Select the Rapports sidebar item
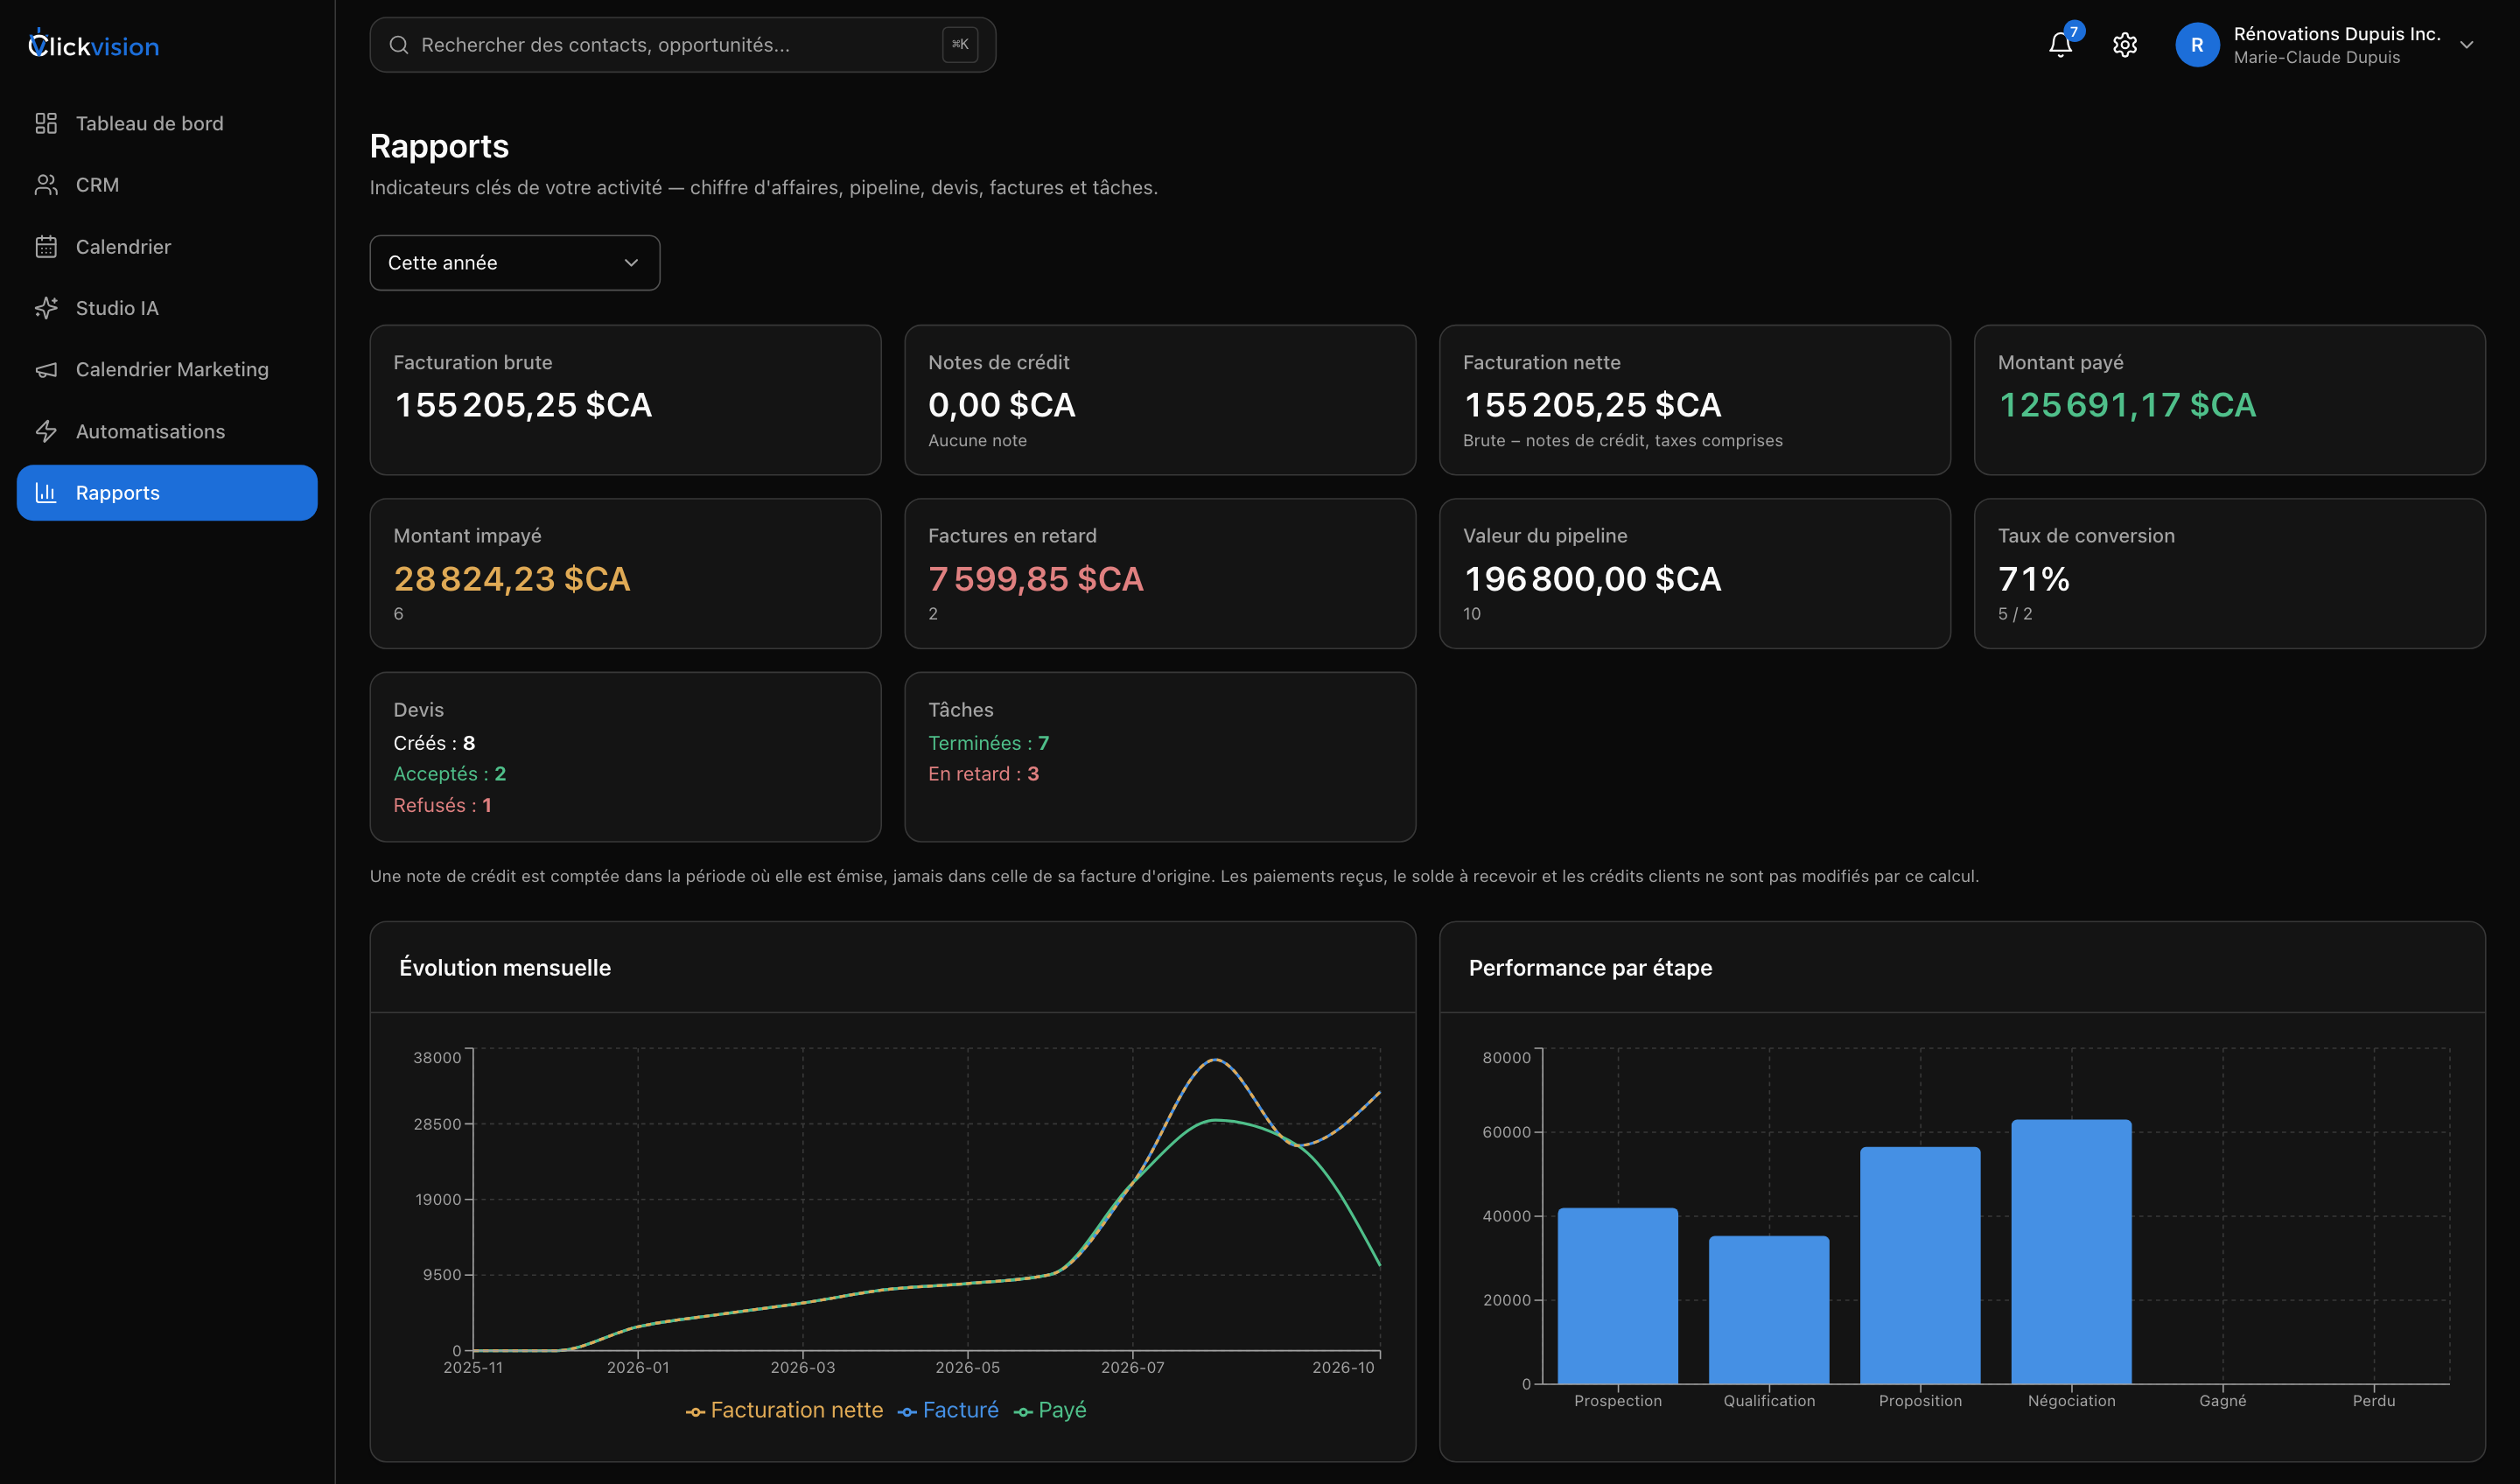Image resolution: width=2520 pixels, height=1484 pixels. click(167, 492)
